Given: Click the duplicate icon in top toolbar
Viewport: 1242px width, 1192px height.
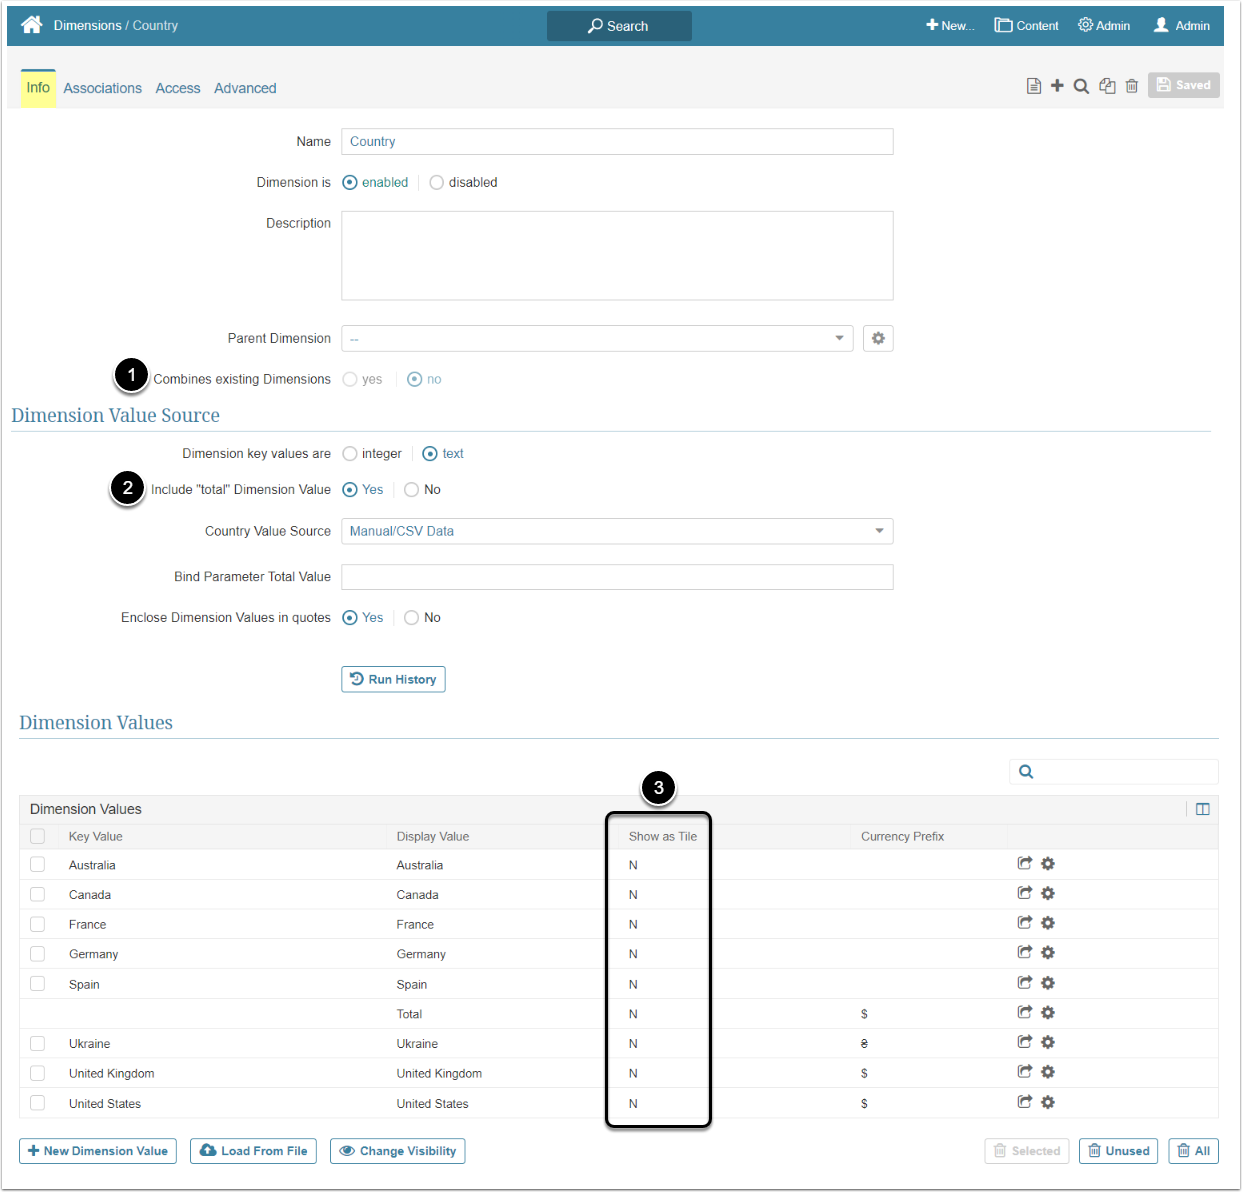Looking at the screenshot, I should pyautogui.click(x=1107, y=86).
